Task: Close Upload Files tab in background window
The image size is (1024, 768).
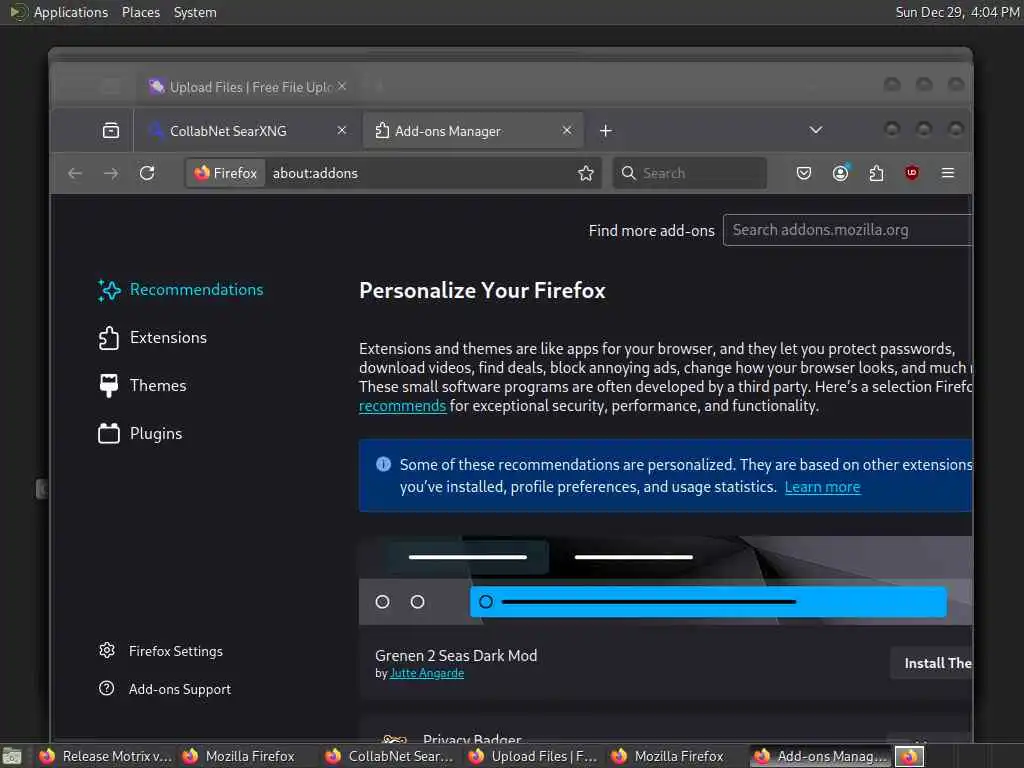Action: point(342,86)
